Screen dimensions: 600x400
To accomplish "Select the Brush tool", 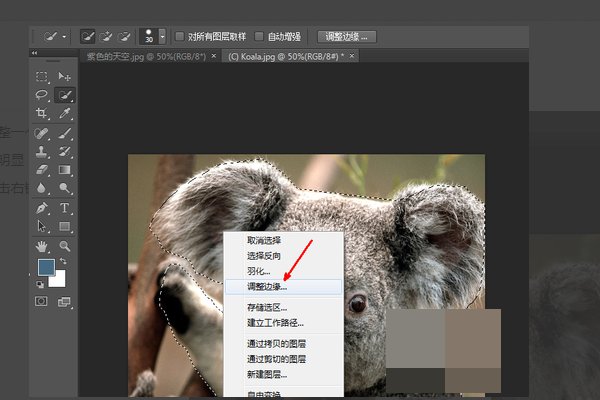I will [x=65, y=134].
